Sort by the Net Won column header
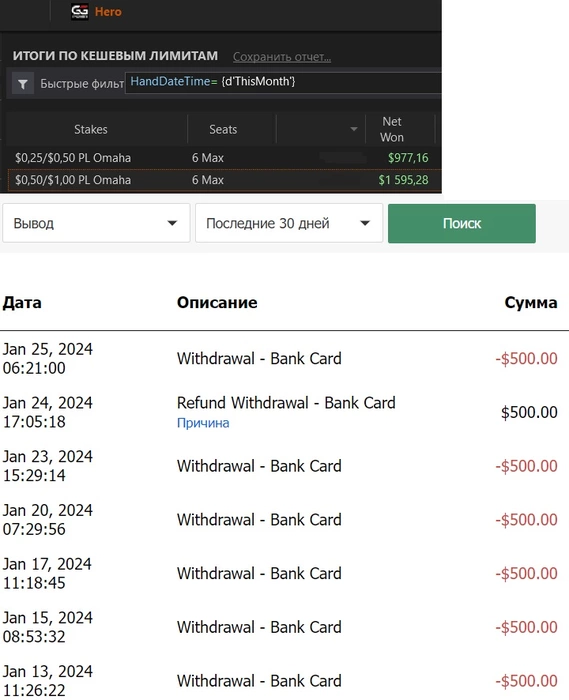Image resolution: width=569 pixels, height=700 pixels. [x=392, y=129]
